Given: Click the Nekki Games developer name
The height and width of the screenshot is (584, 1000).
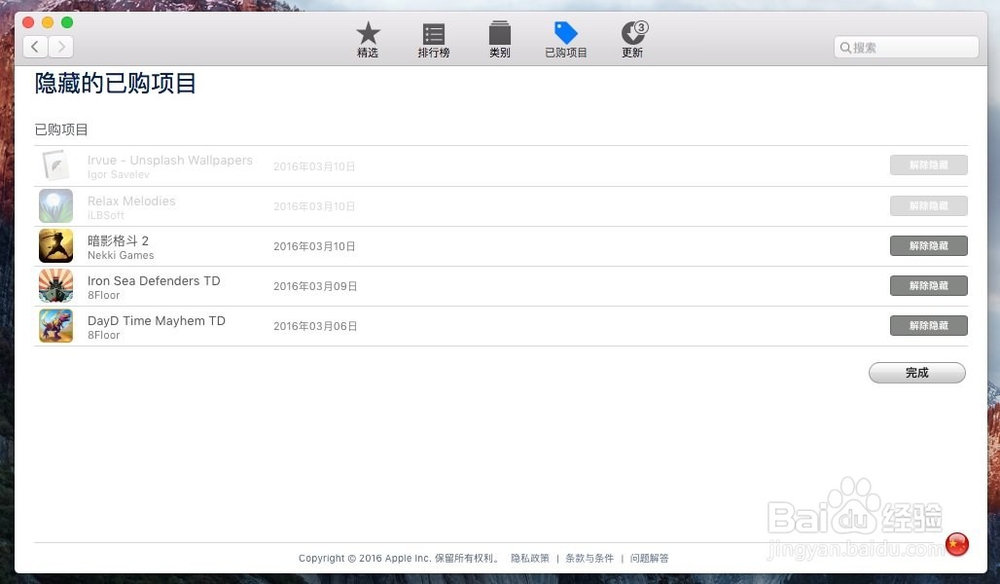Looking at the screenshot, I should (121, 255).
